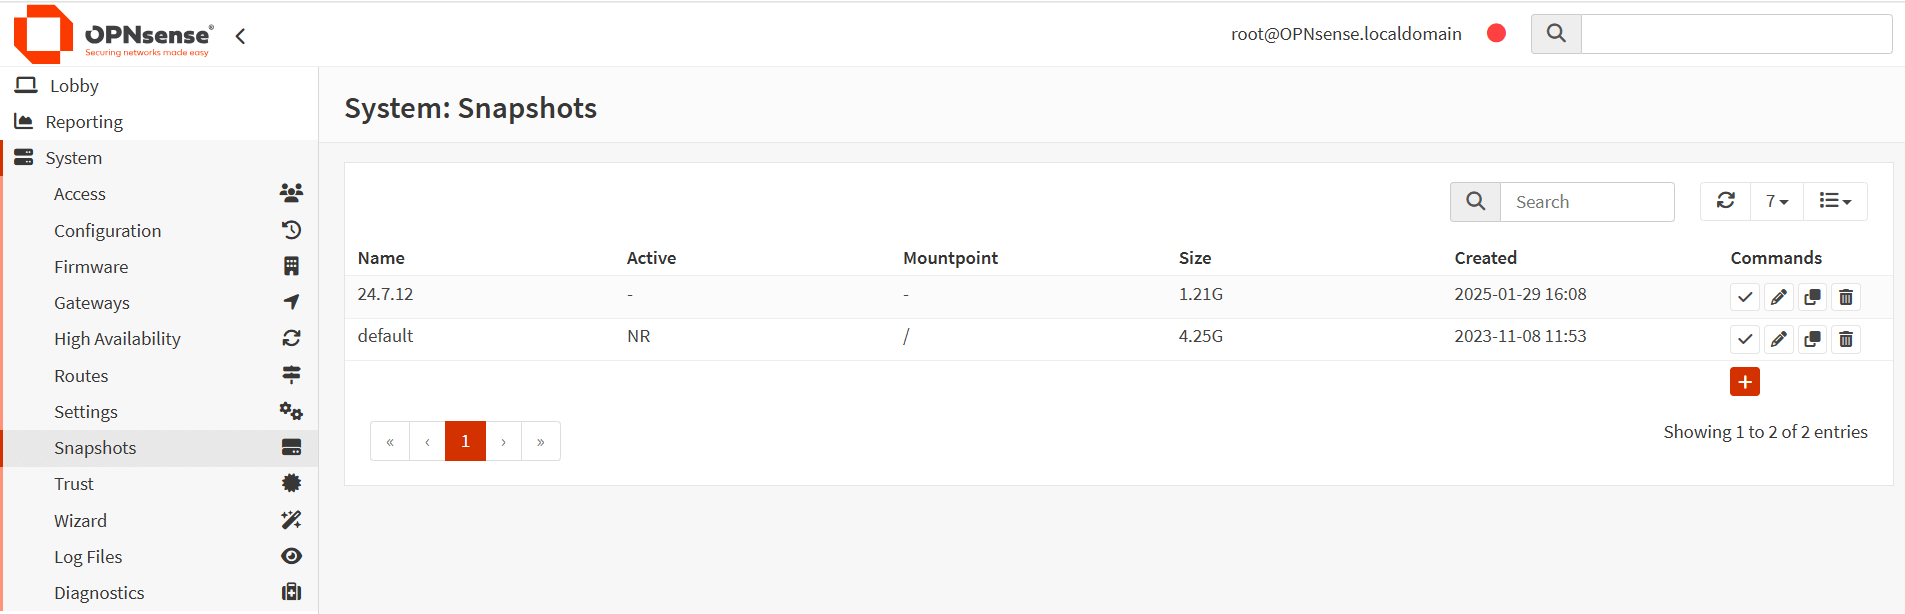Collapse the sidebar using the arrow toggle

pos(240,36)
